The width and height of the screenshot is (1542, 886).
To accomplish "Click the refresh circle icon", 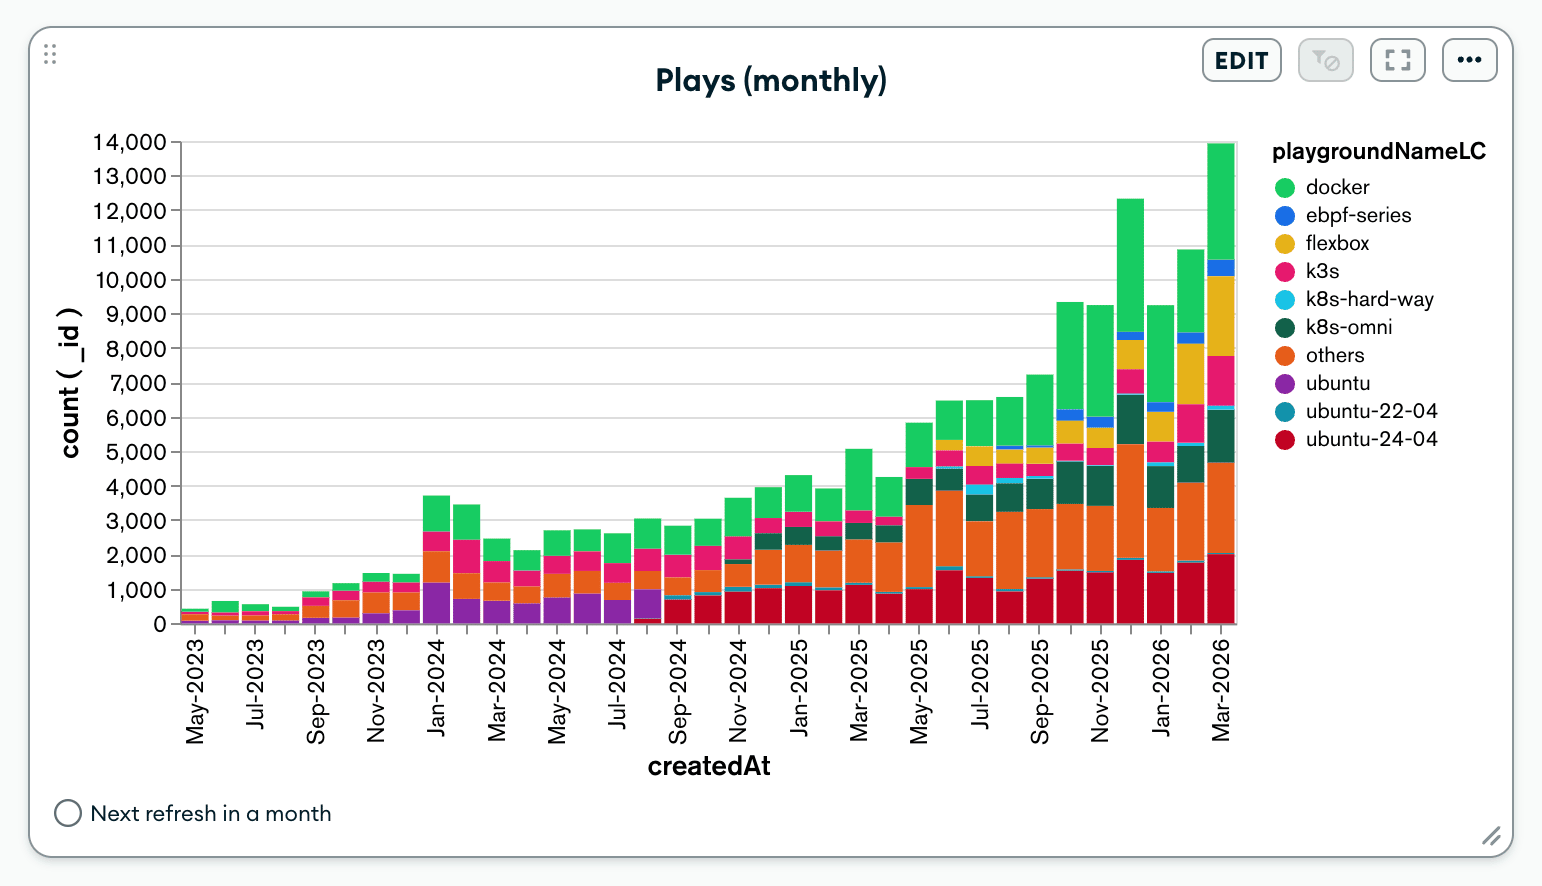I will point(68,813).
